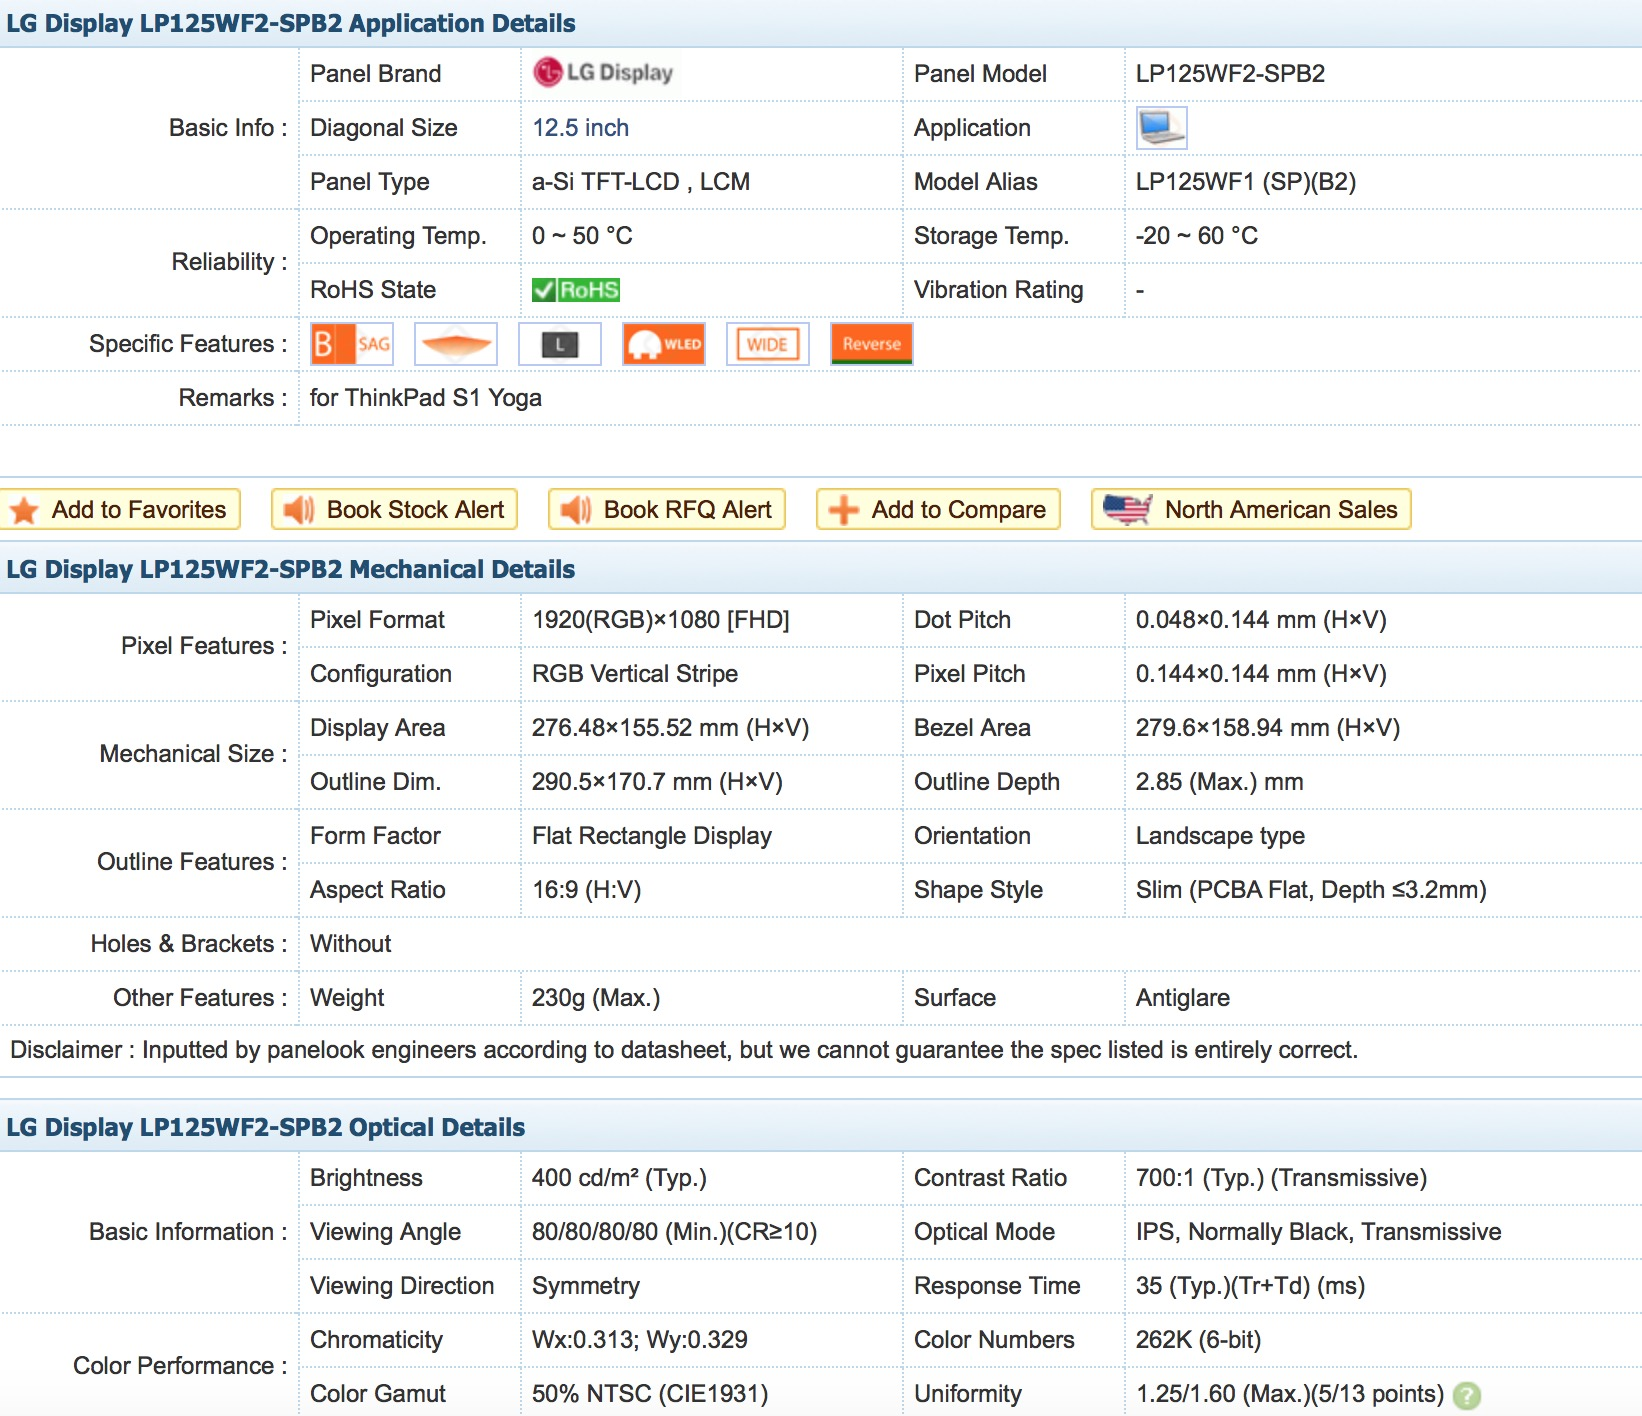Viewport: 1642px width, 1416px height.
Task: Select response time 35 (Typ.)(Tr+Td)
Action: tap(1250, 1286)
